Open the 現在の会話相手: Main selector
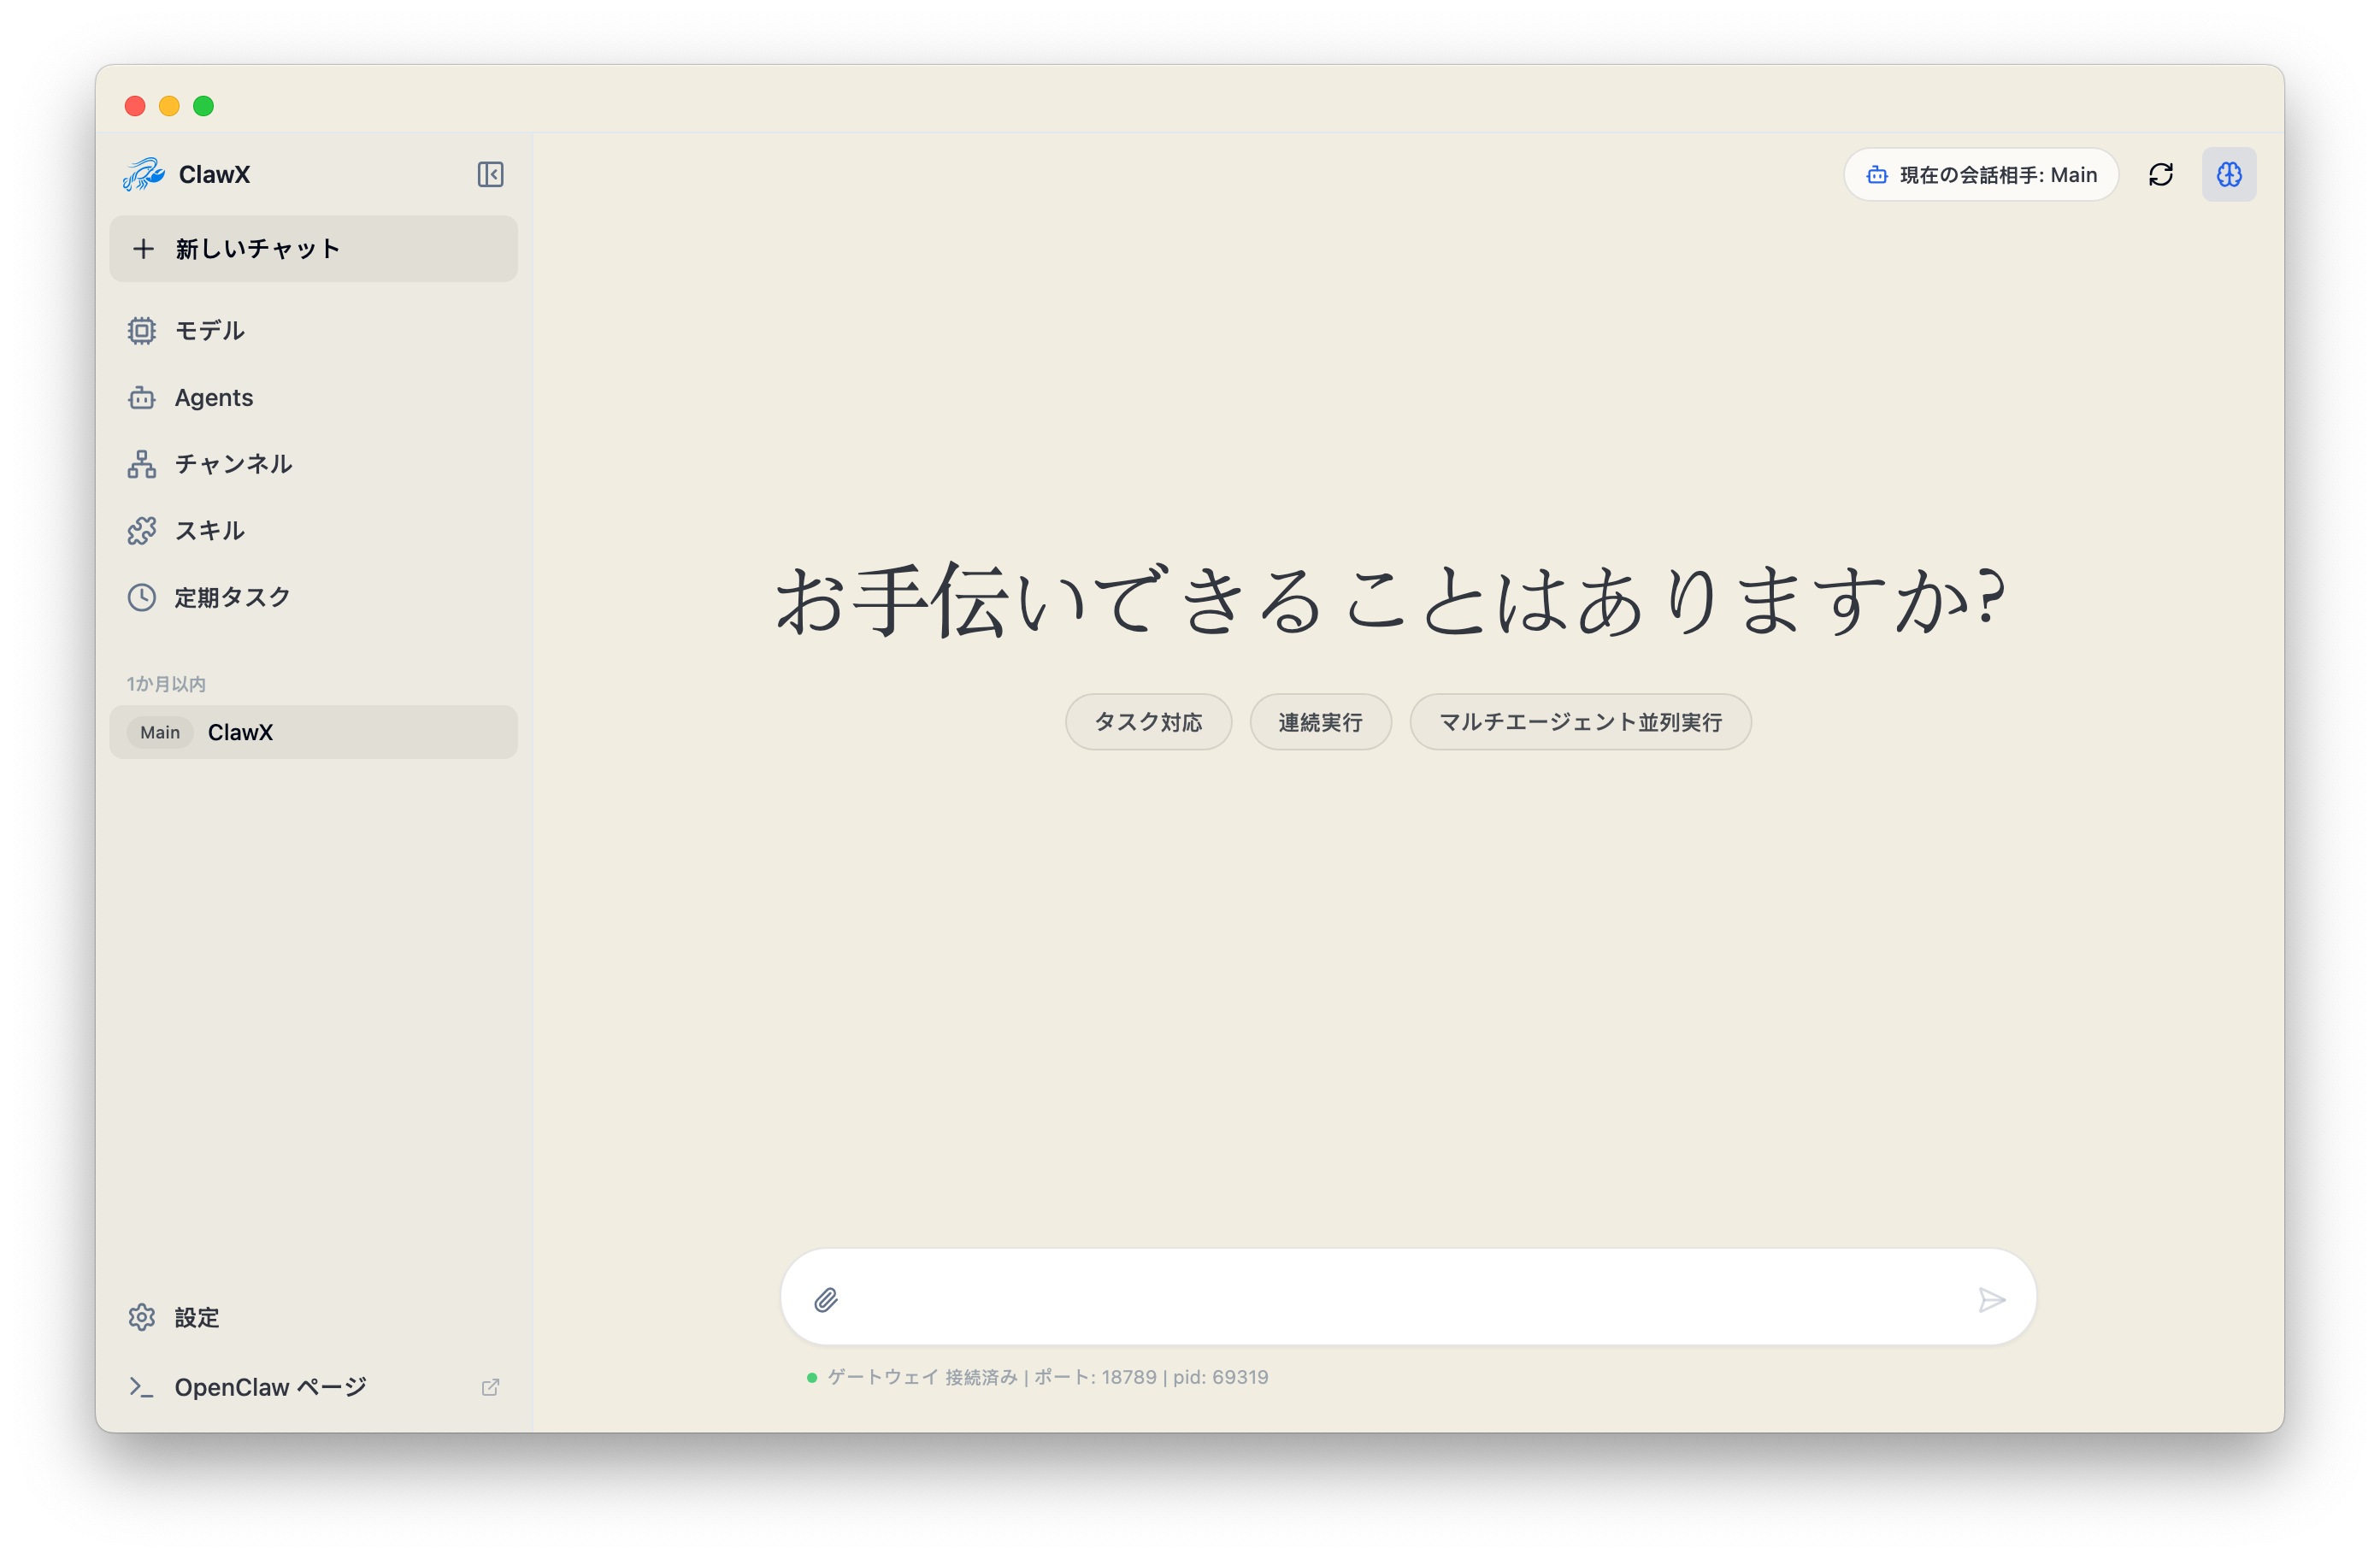This screenshot has height=1559, width=2380. 1980,175
